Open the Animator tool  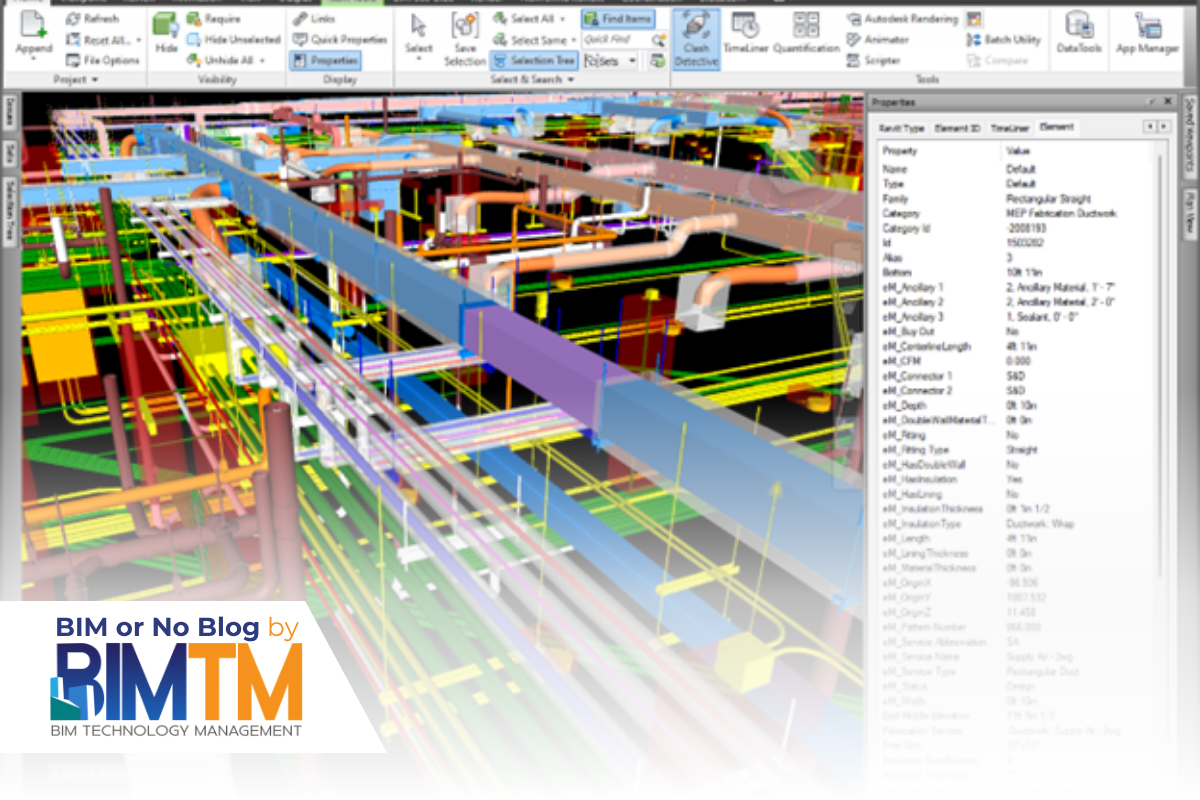coord(877,40)
